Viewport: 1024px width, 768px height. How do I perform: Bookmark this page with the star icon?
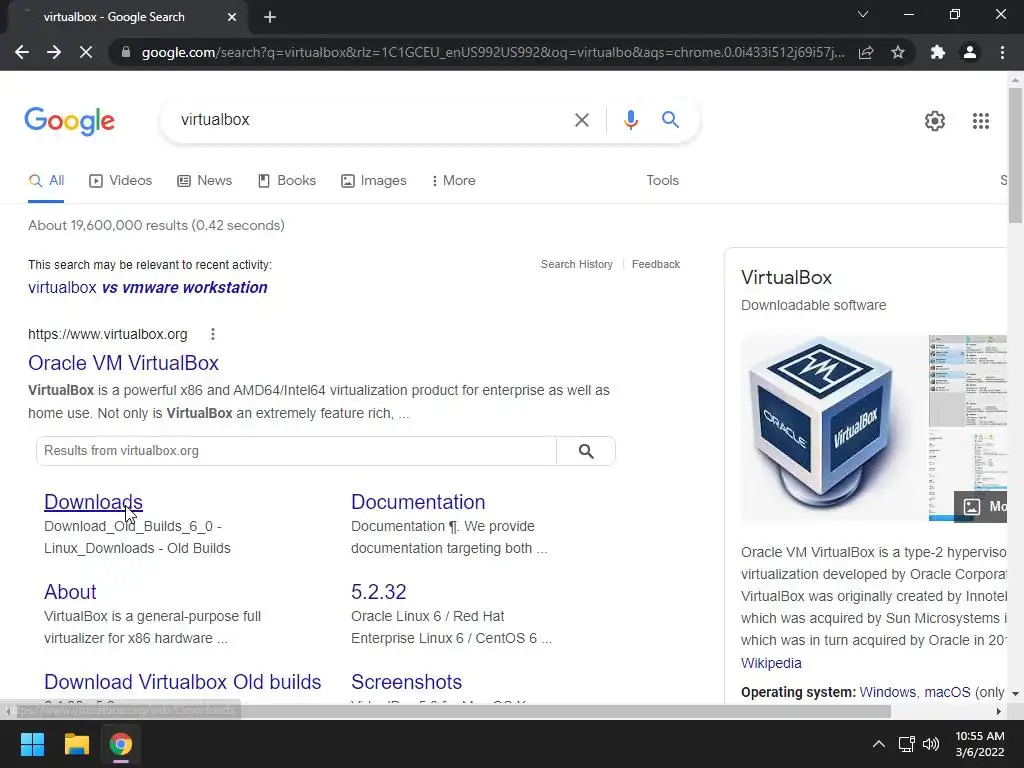tap(898, 52)
